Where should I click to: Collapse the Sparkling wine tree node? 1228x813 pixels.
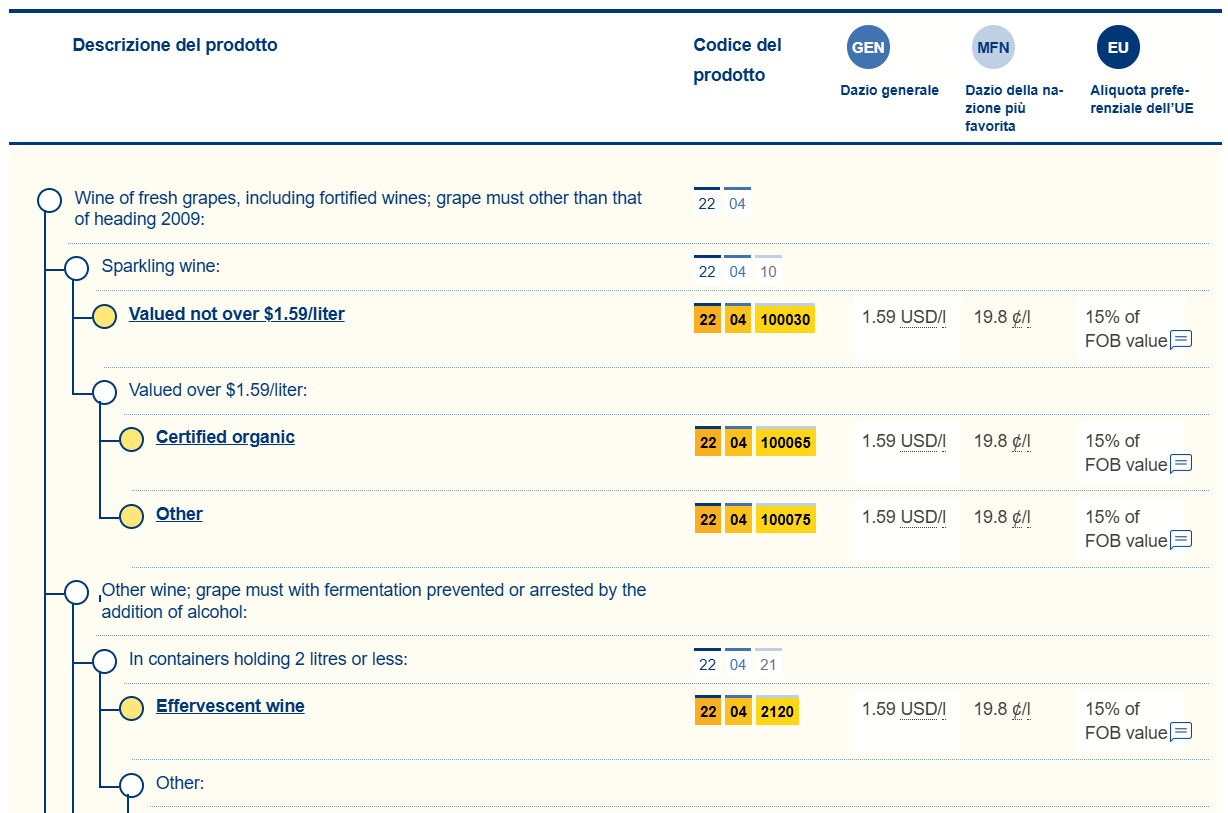[77, 268]
